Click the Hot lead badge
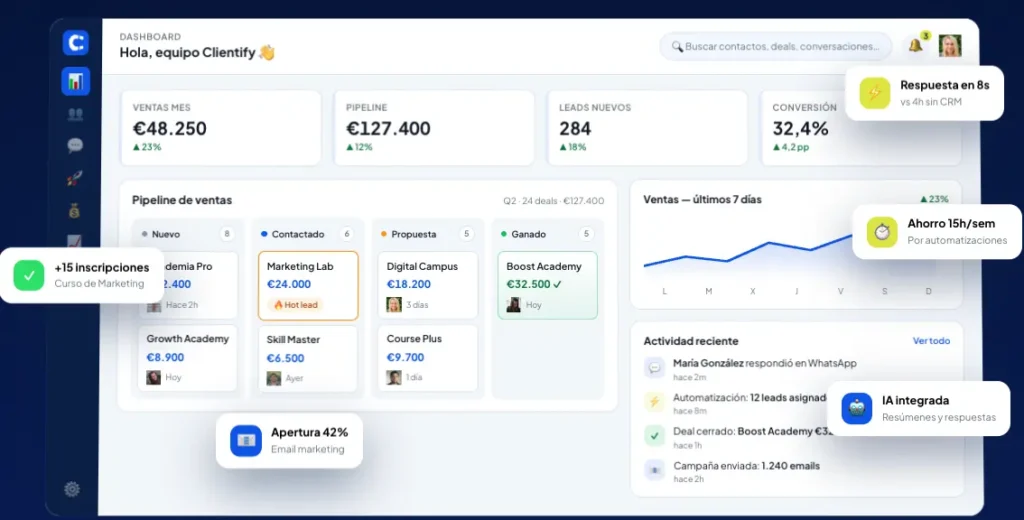Image resolution: width=1024 pixels, height=520 pixels. [295, 304]
